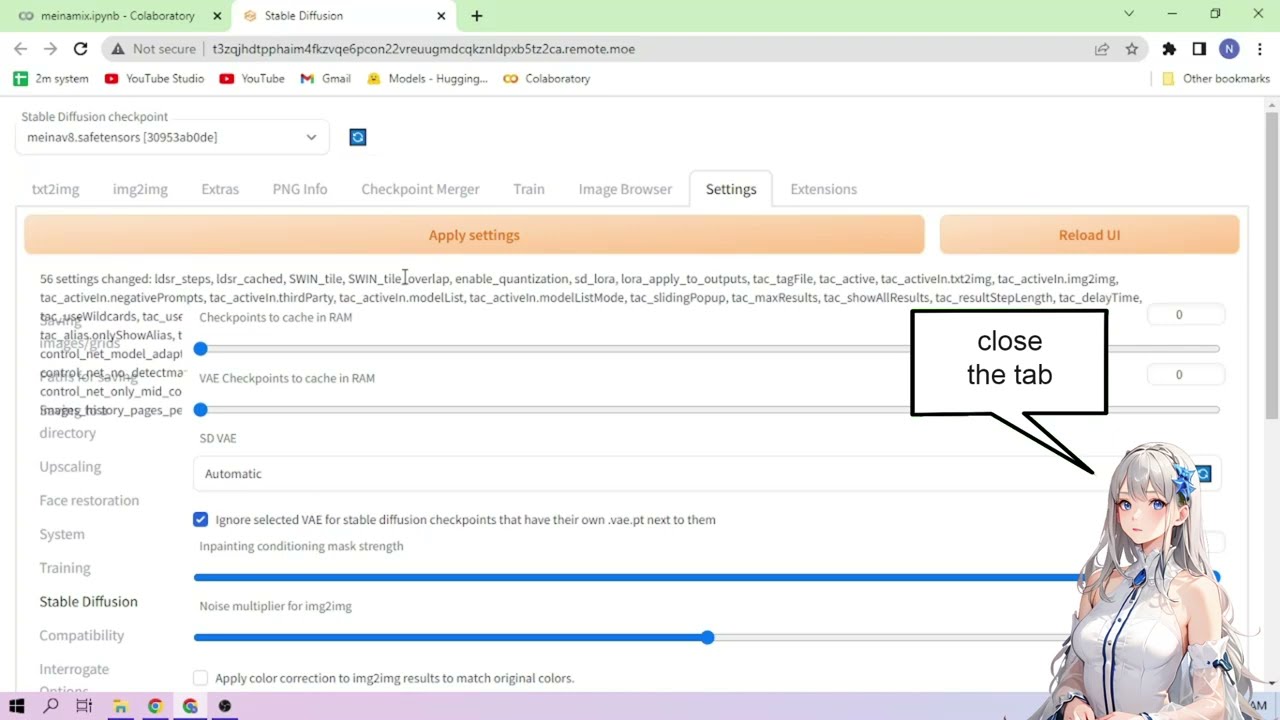Switch to the meinamix.ipynb Colaboratory tab
The width and height of the screenshot is (1280, 720).
pos(117,16)
